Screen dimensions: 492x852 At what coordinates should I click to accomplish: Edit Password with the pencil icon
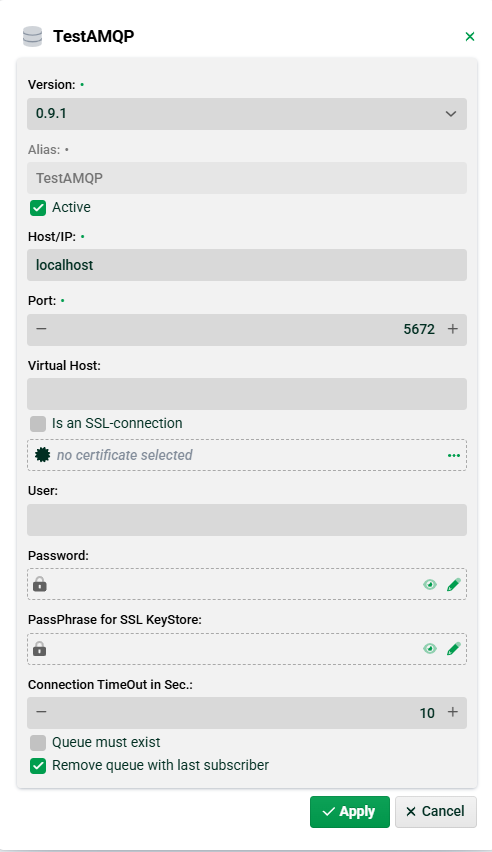click(x=453, y=585)
